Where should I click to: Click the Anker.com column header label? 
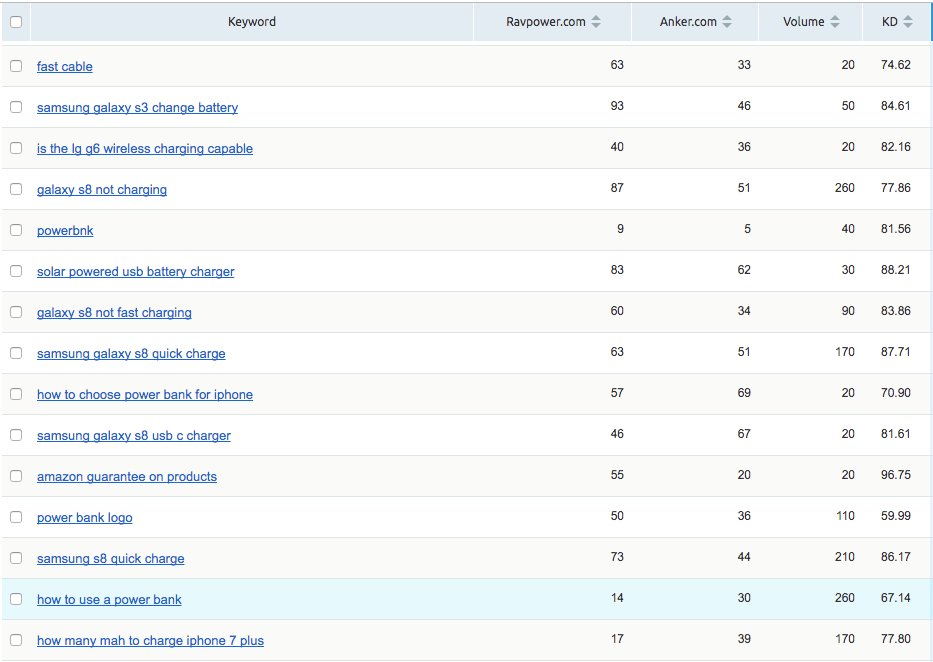688,22
